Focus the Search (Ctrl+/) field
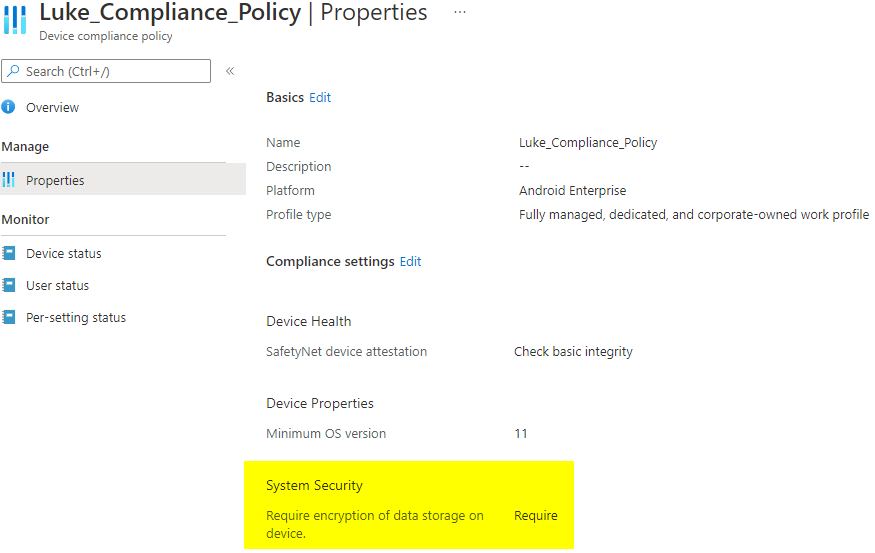 [115, 71]
